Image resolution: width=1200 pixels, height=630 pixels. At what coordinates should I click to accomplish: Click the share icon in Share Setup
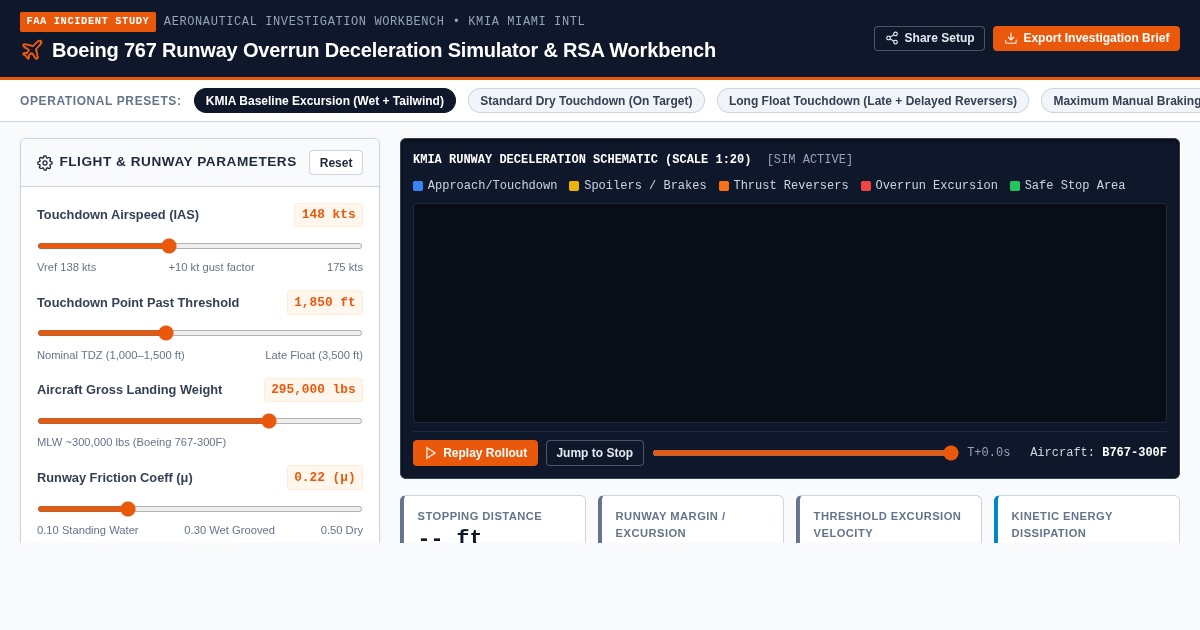click(892, 38)
